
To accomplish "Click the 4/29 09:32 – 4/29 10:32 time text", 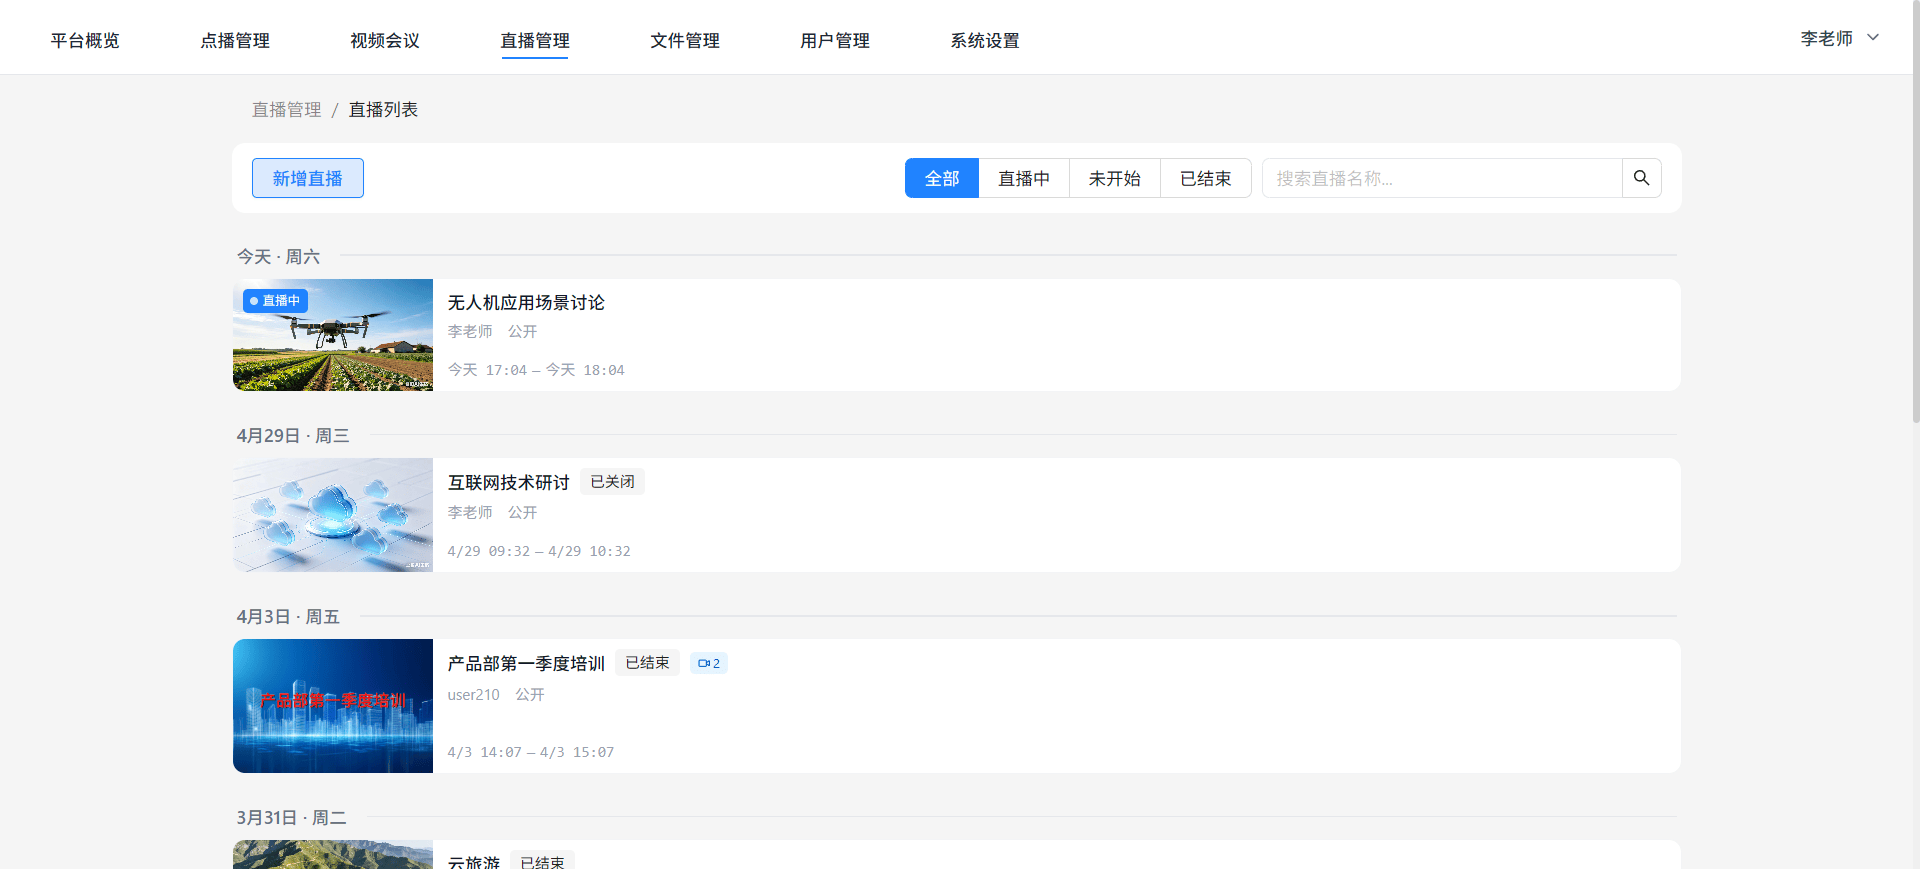I will 539,551.
